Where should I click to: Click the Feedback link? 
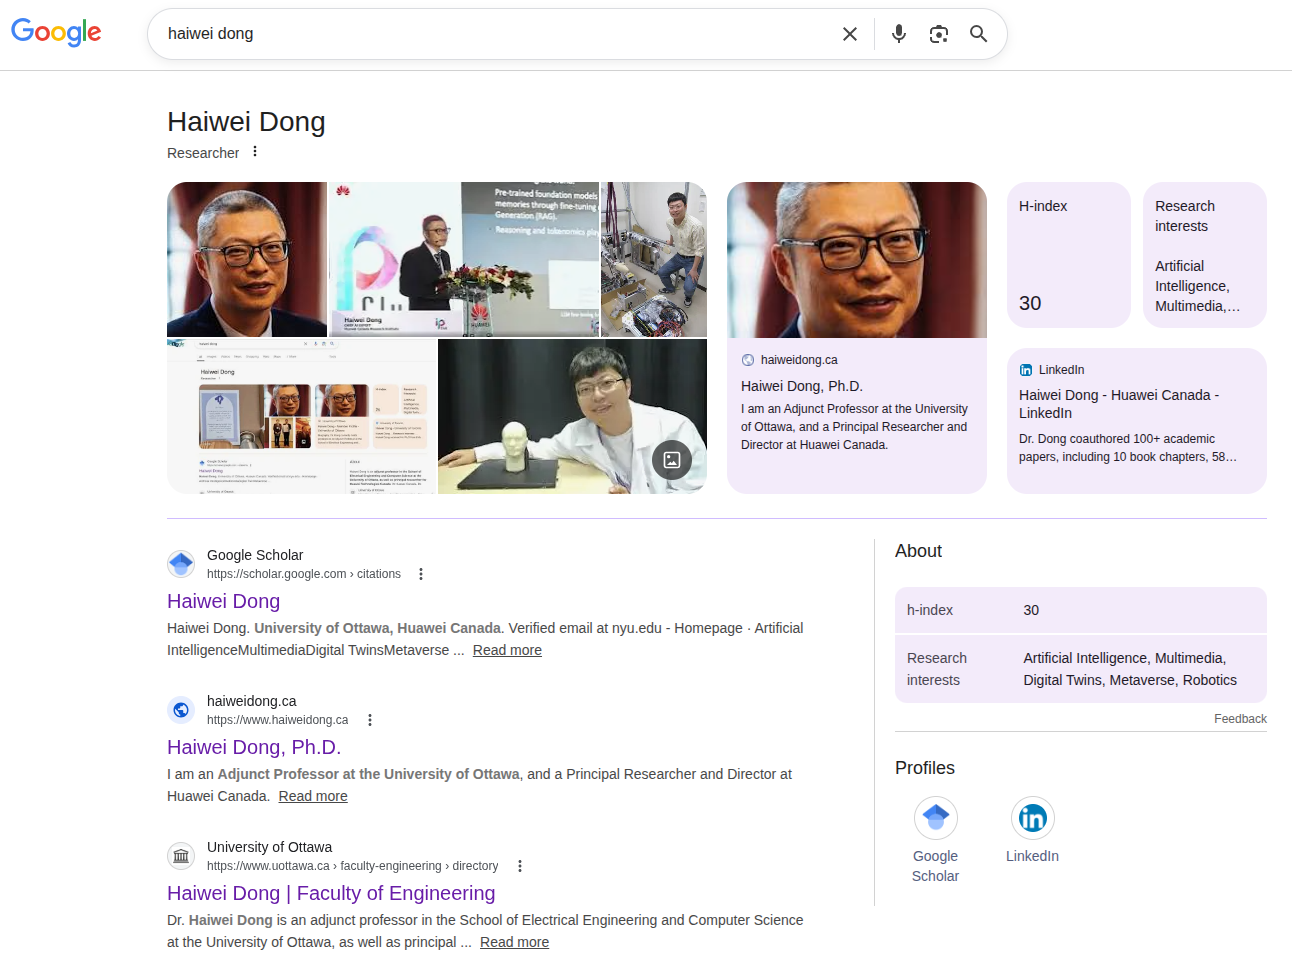[1240, 719]
